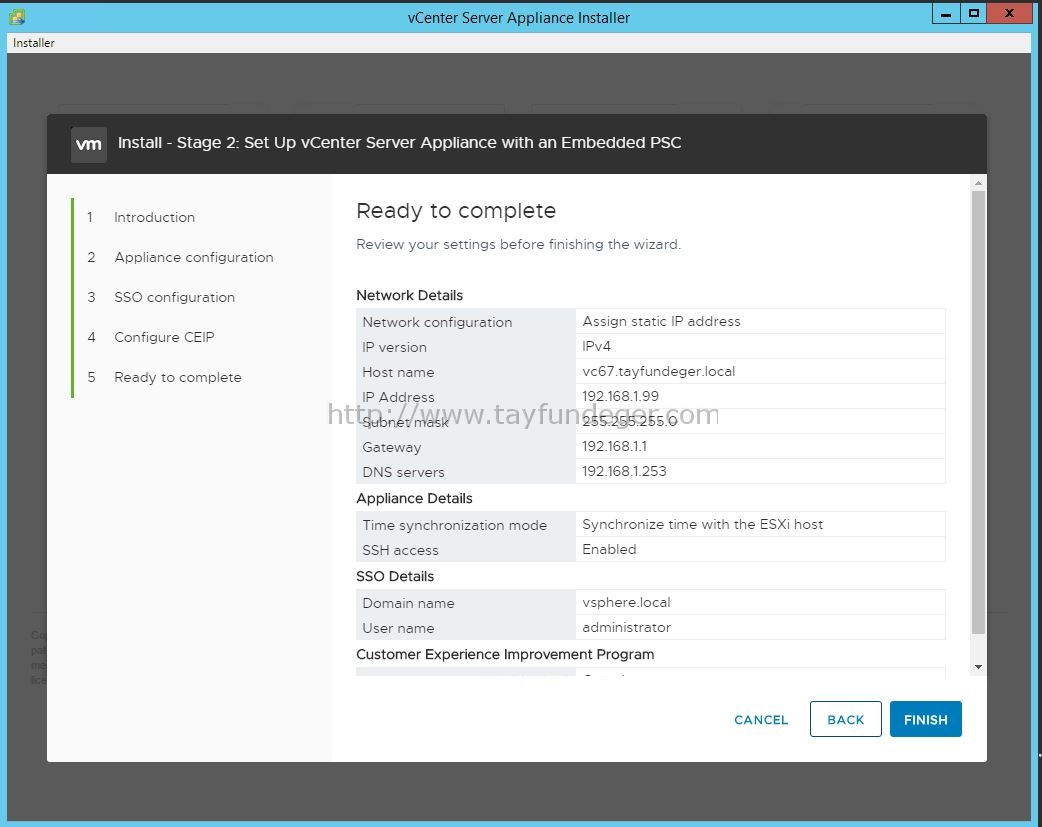Click the Stage 2 dialog title
Screen dimensions: 1042x827
[399, 142]
